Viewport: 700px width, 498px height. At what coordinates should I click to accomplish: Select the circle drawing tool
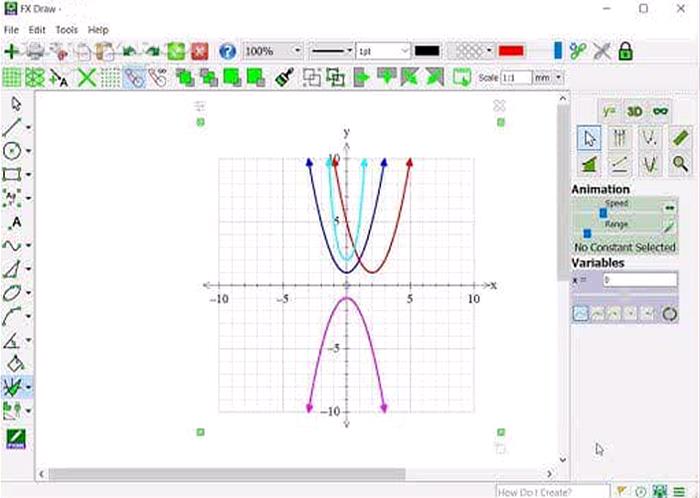point(12,151)
